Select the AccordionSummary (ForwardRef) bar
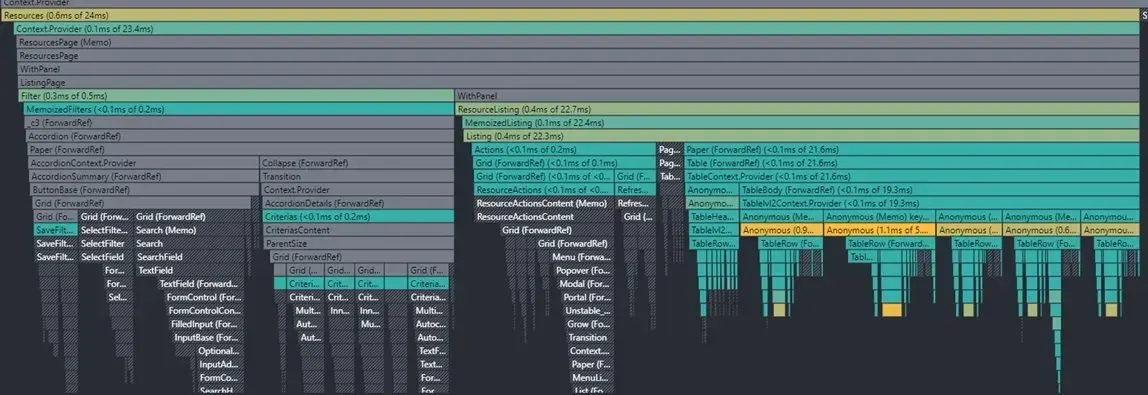 (x=144, y=176)
